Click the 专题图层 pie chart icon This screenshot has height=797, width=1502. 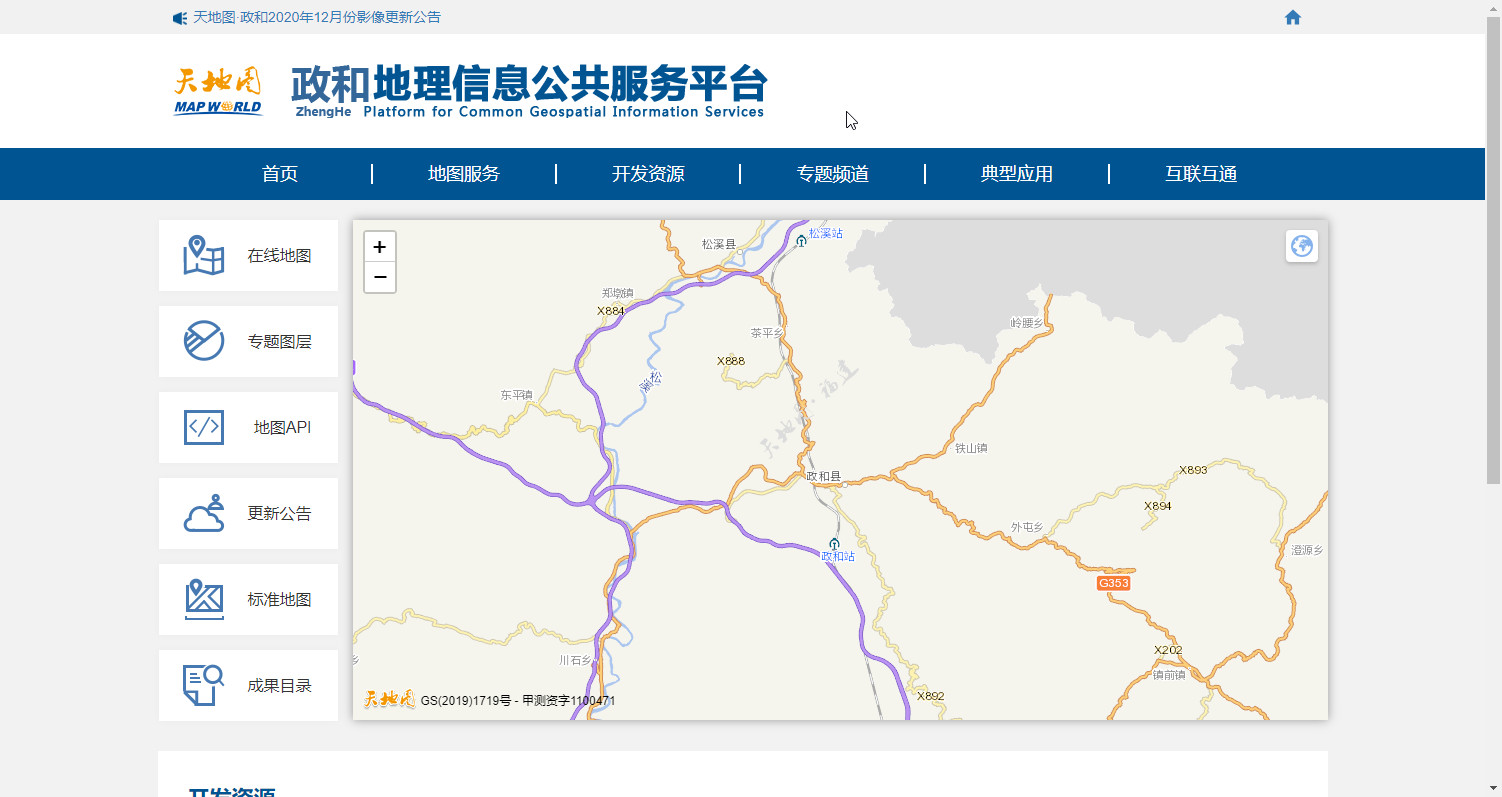pyautogui.click(x=204, y=341)
